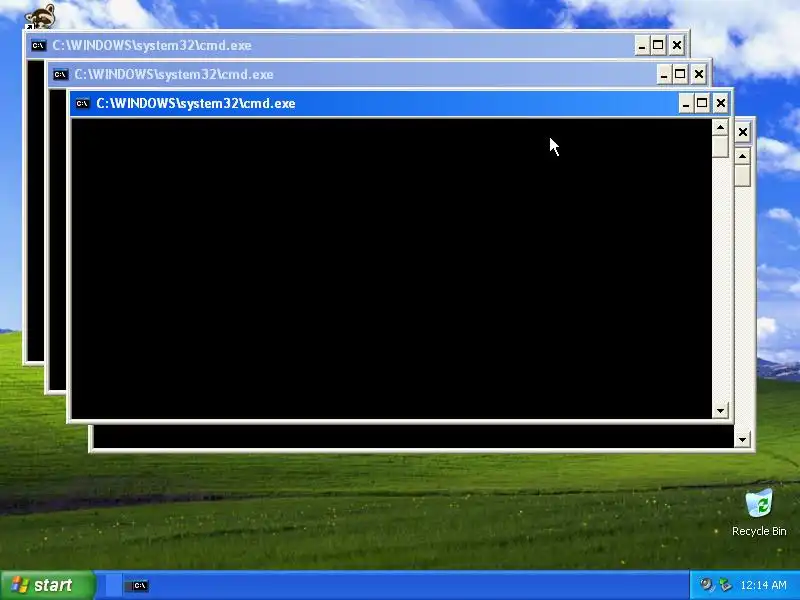Activate the rearmost cmd window via its title text
800x600 pixels.
pyautogui.click(x=152, y=45)
